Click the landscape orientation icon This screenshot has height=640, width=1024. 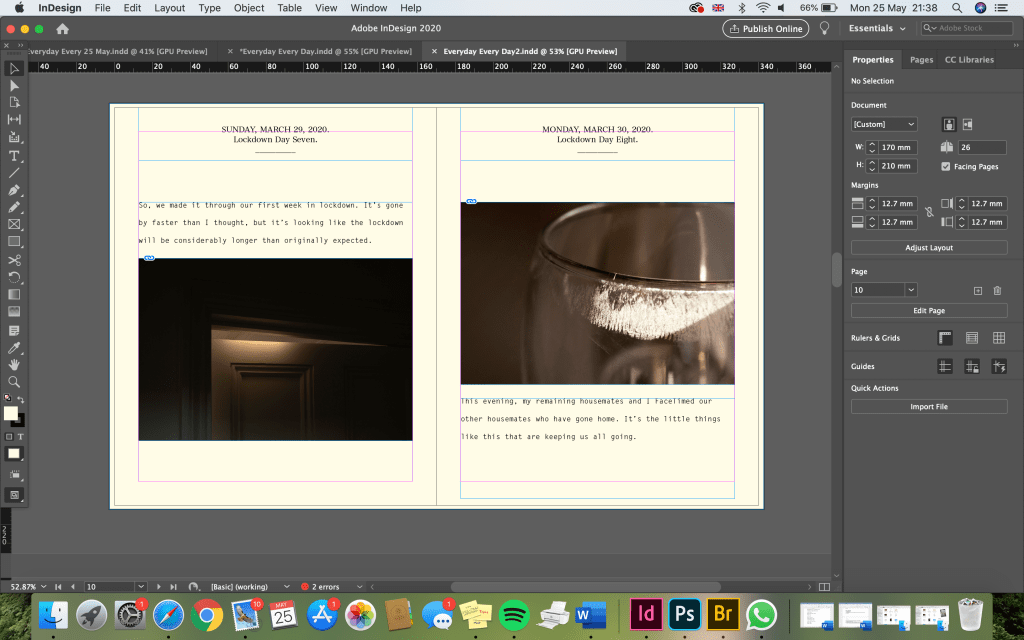pyautogui.click(x=967, y=124)
